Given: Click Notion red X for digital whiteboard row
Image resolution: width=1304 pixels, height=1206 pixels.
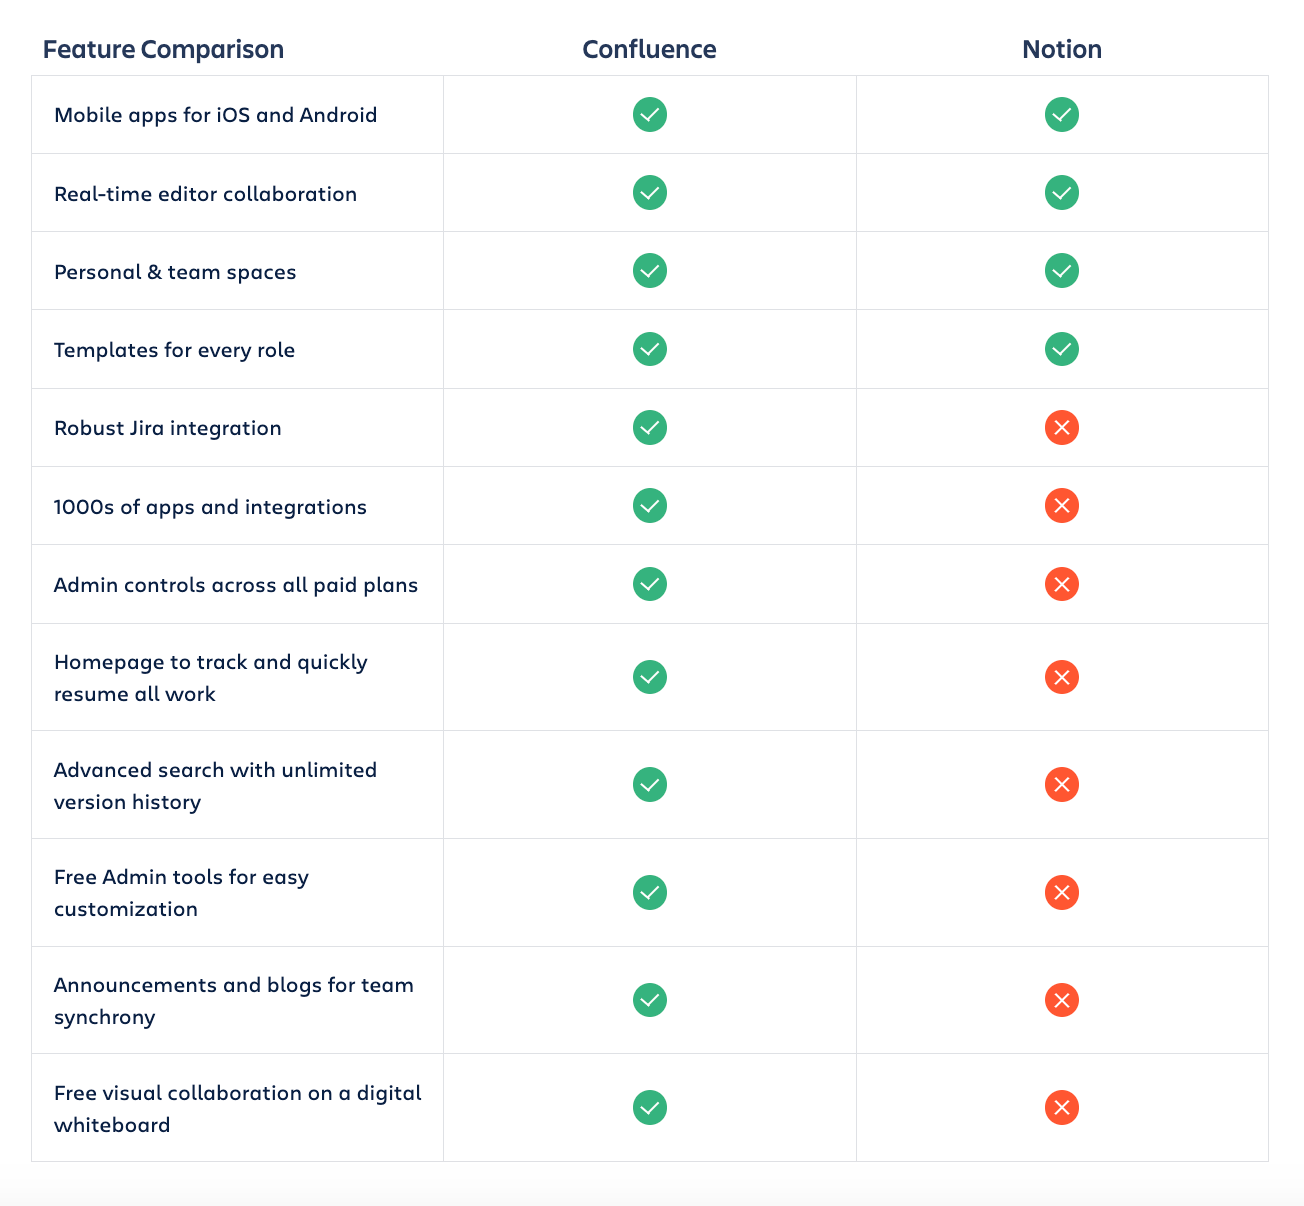Looking at the screenshot, I should click(x=1062, y=1108).
